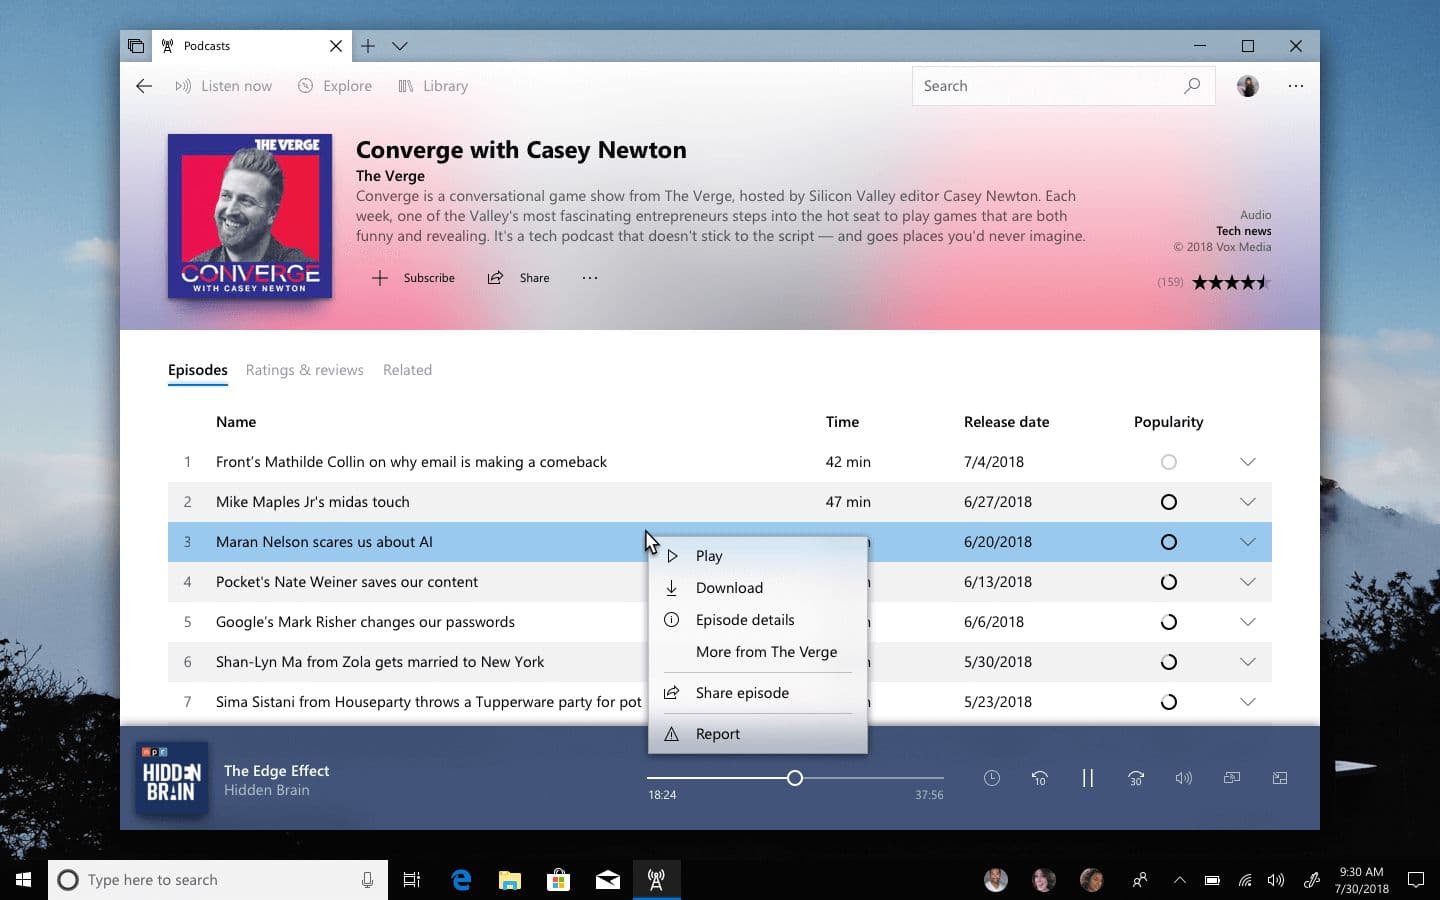This screenshot has width=1440, height=900.
Task: Click the popularity indicator for 6/27/2018 episode
Action: point(1169,502)
